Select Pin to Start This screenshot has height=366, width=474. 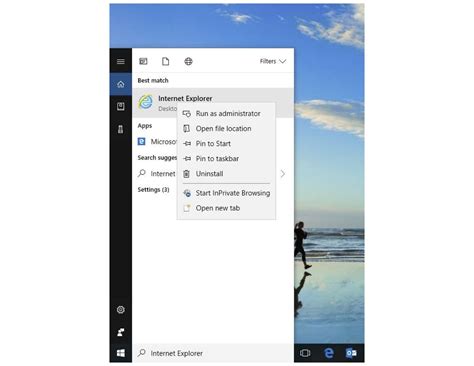227,144
